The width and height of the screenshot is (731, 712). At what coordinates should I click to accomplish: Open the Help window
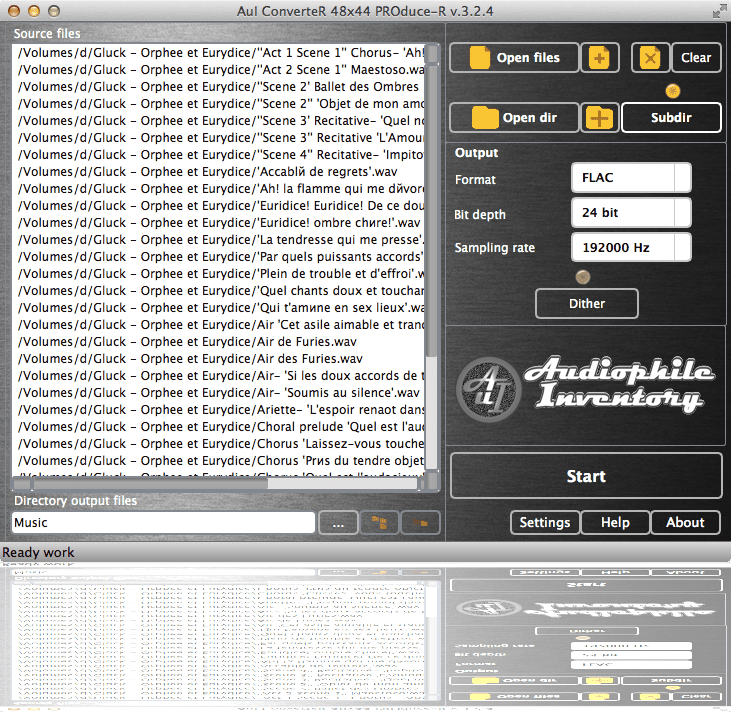point(615,522)
